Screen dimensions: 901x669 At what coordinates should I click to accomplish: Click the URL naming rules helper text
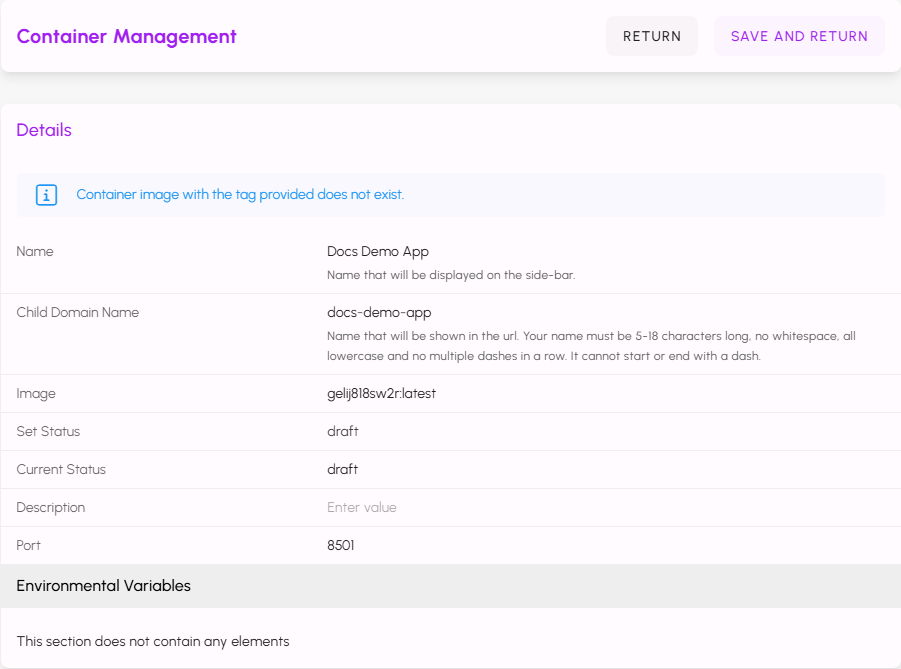591,346
